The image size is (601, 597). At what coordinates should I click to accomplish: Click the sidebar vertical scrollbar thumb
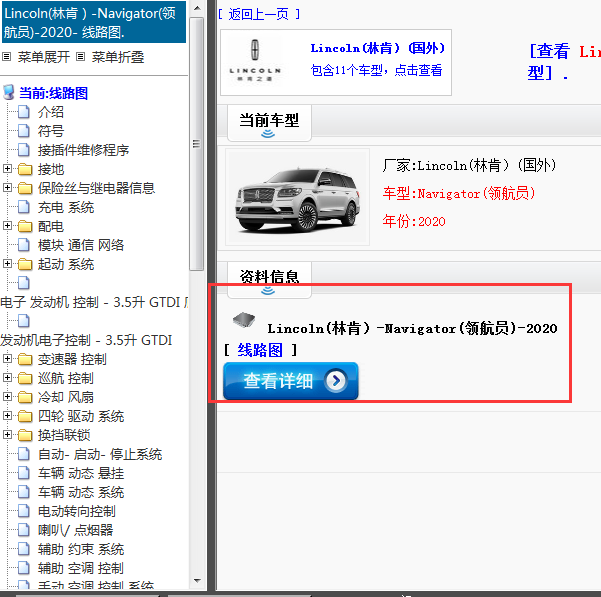197,144
